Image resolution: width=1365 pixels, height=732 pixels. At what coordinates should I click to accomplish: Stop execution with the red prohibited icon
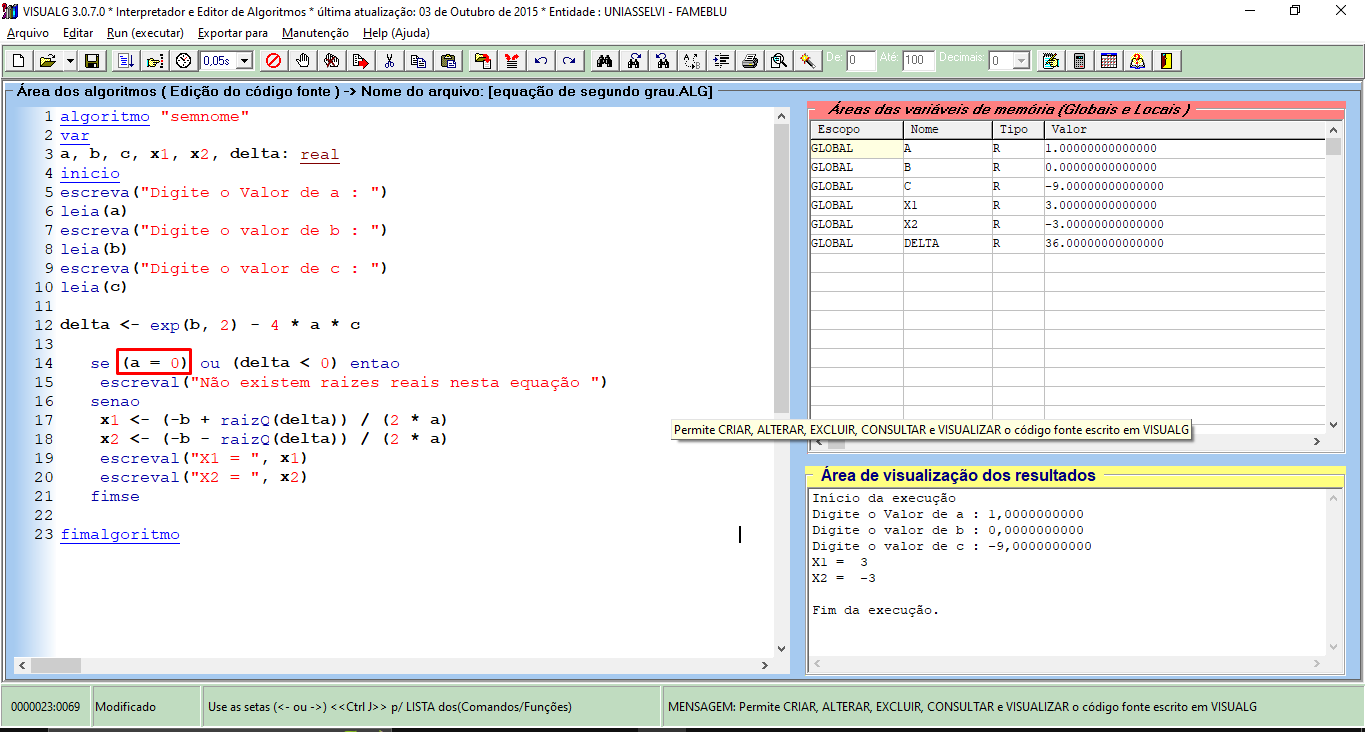pos(273,61)
